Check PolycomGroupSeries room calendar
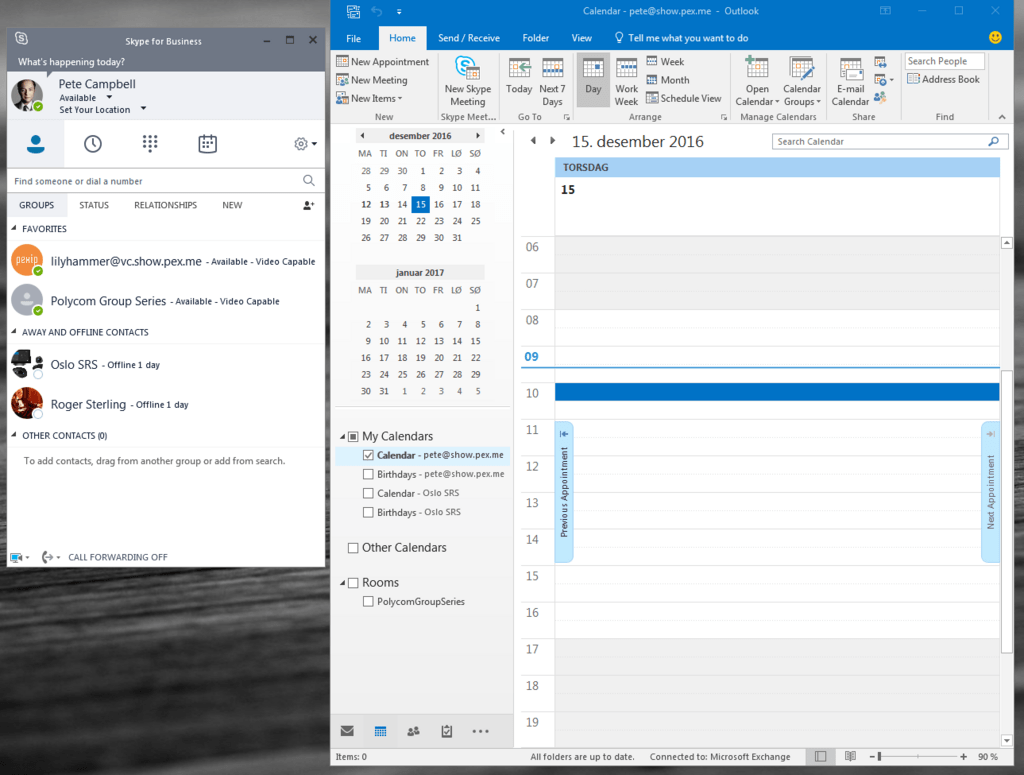This screenshot has height=775, width=1024. [x=368, y=601]
